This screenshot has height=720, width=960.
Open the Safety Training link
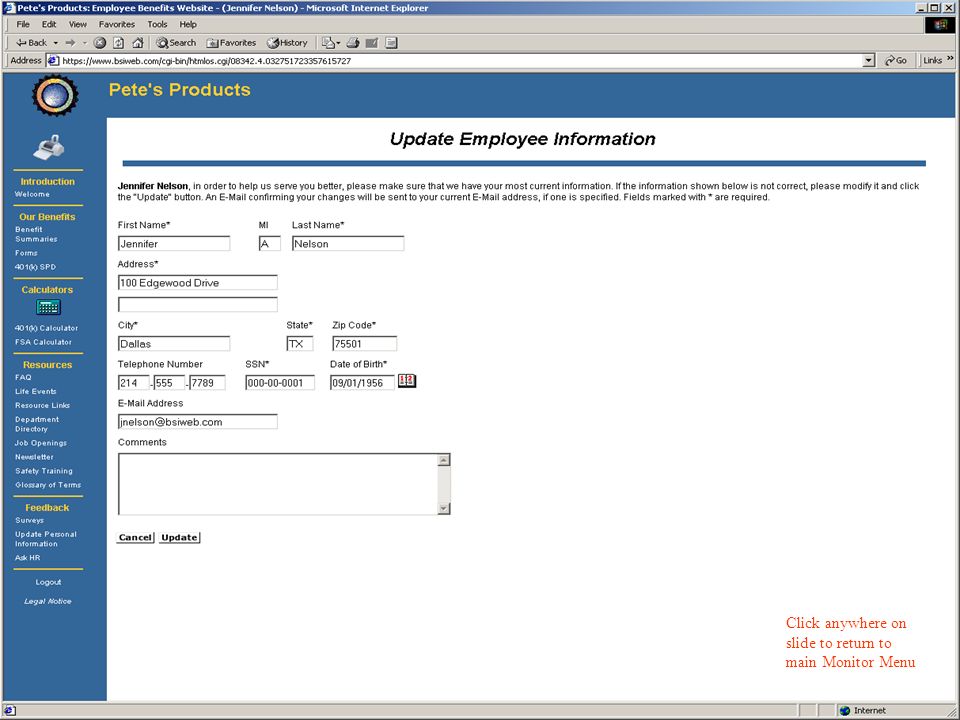point(44,471)
